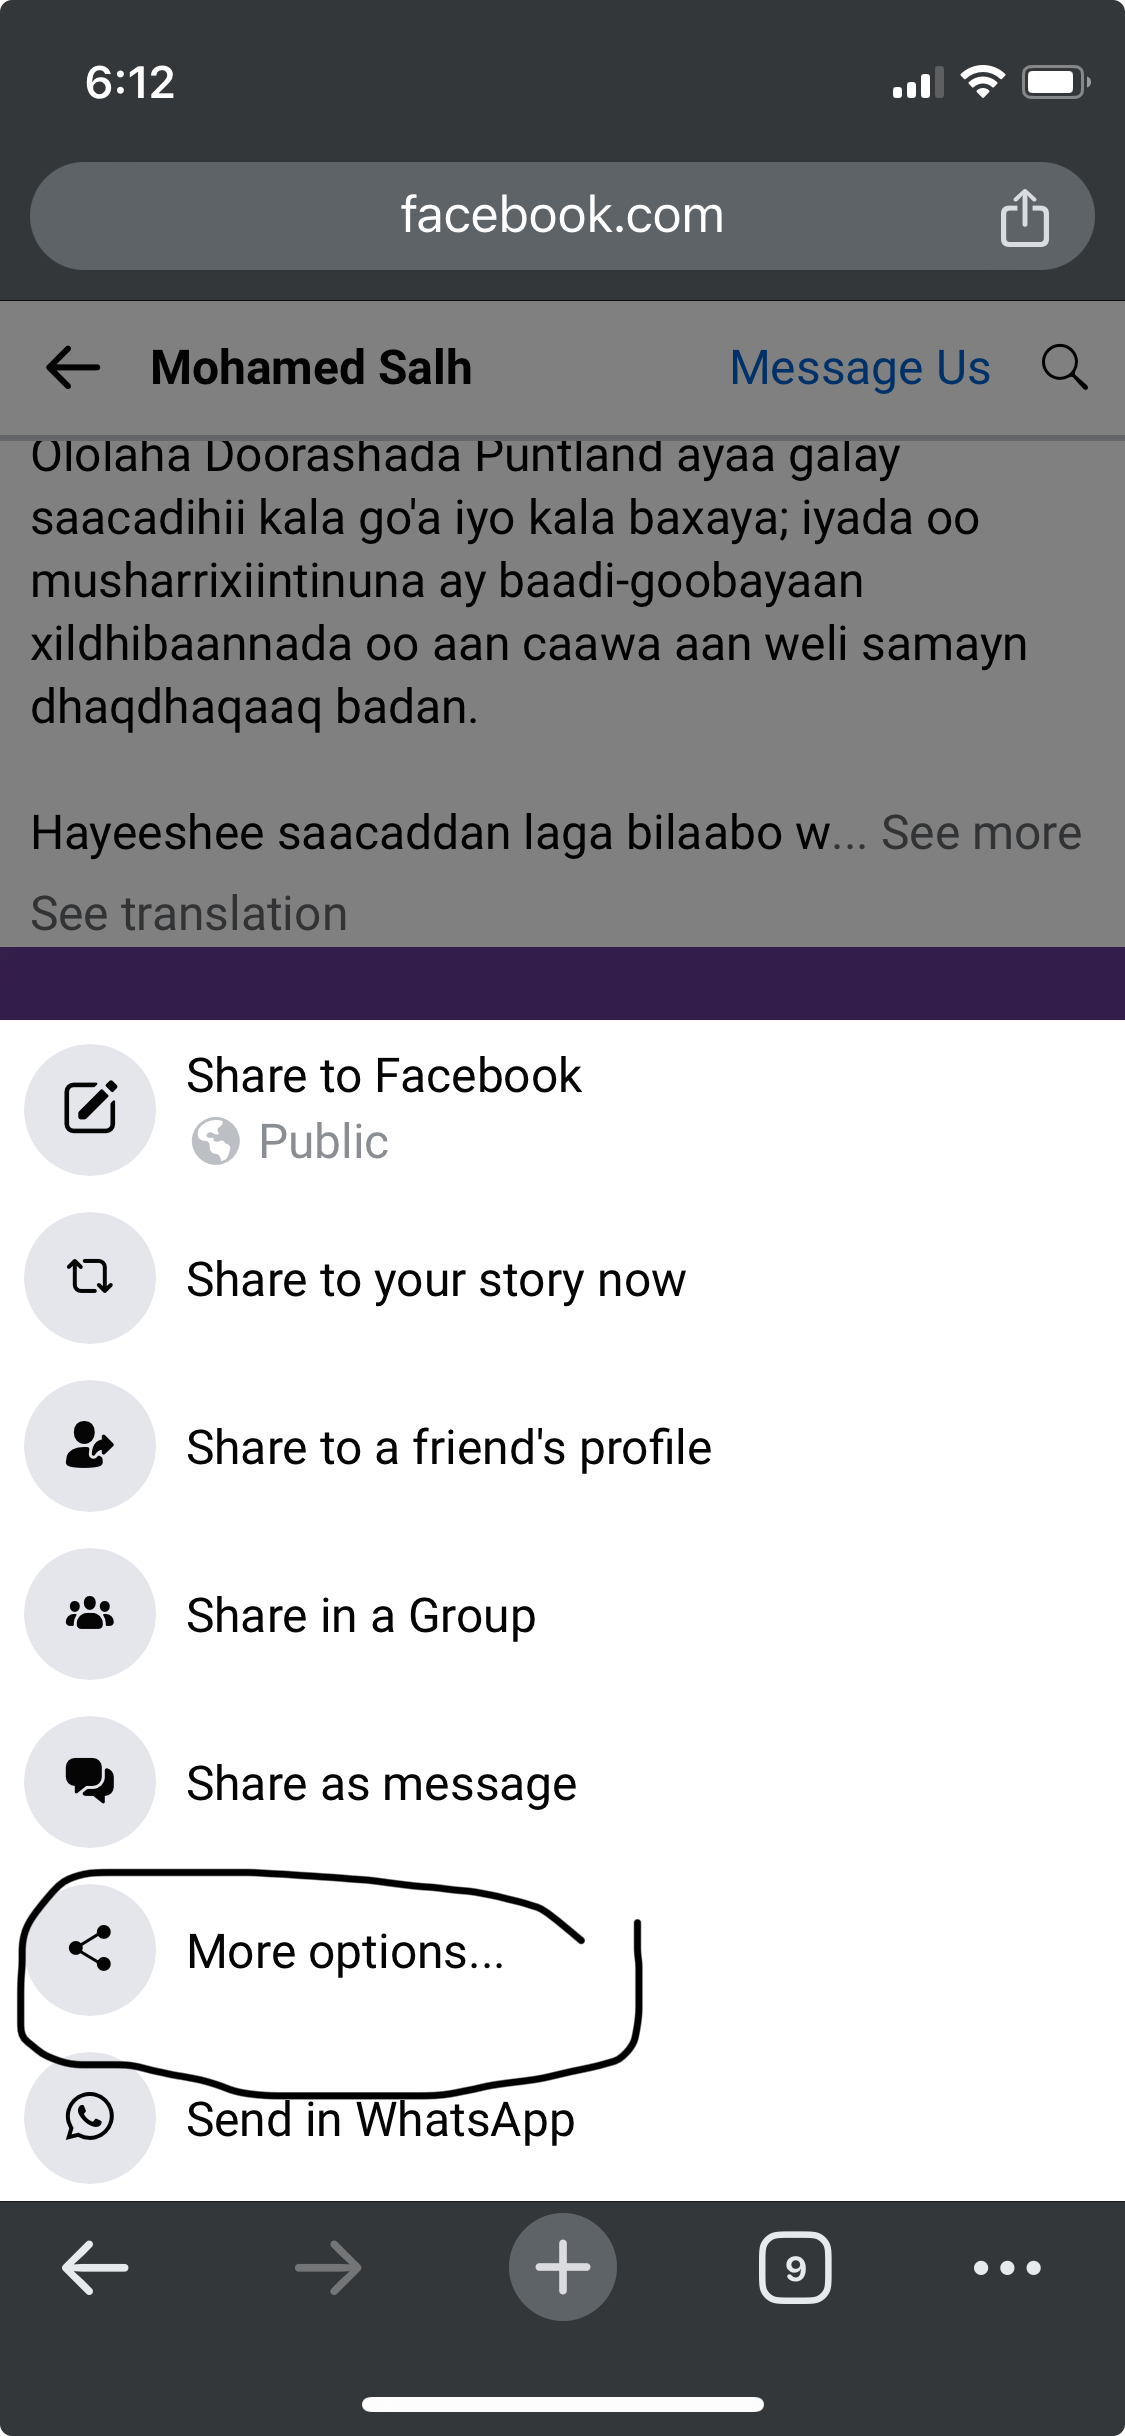This screenshot has width=1125, height=2436.
Task: Tap the story repost arrows icon
Action: click(90, 1277)
